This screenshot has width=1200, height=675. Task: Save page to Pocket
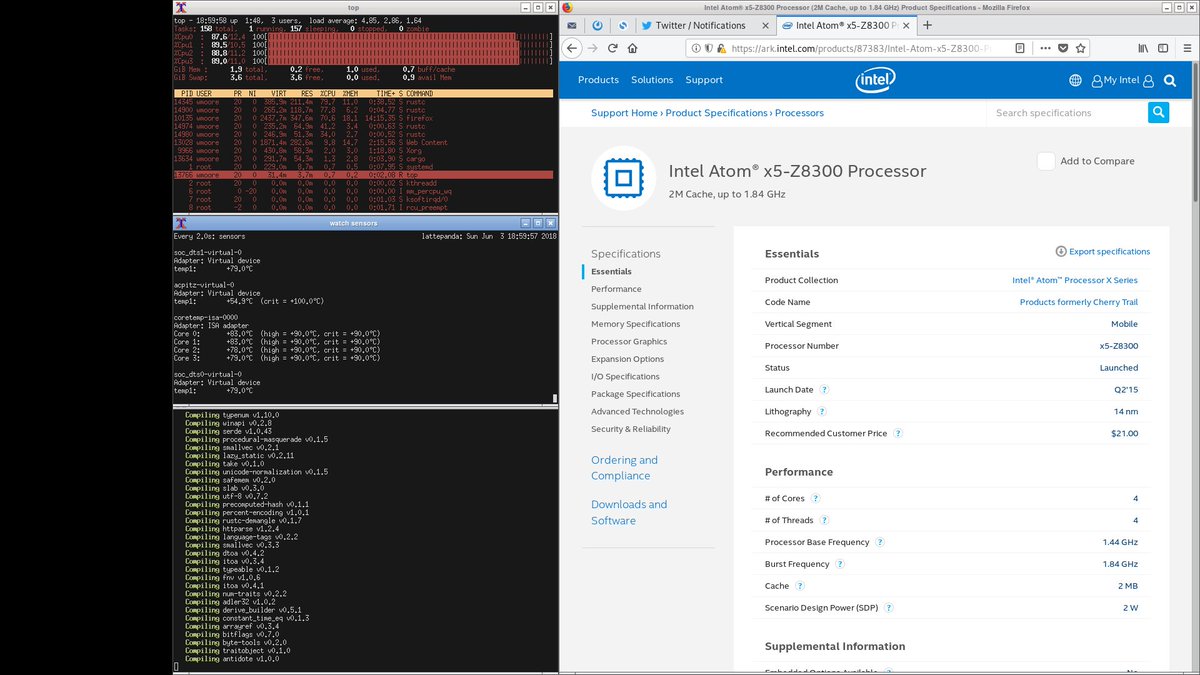1062,48
